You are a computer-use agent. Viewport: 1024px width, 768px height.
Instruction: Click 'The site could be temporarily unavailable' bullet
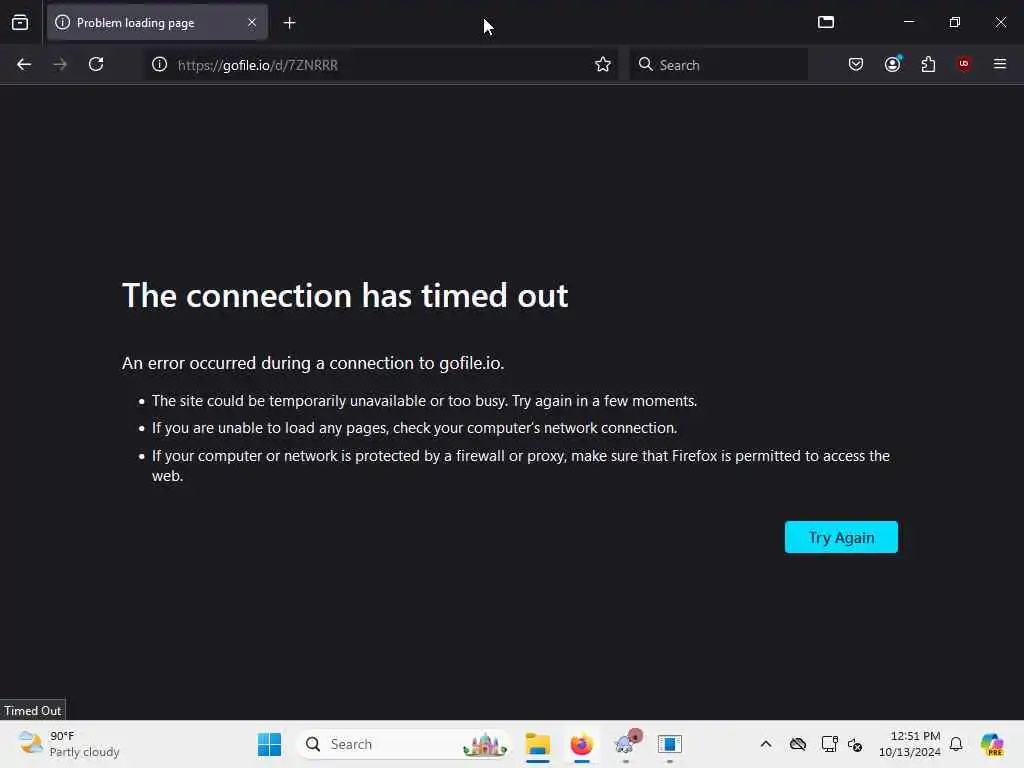pos(424,401)
